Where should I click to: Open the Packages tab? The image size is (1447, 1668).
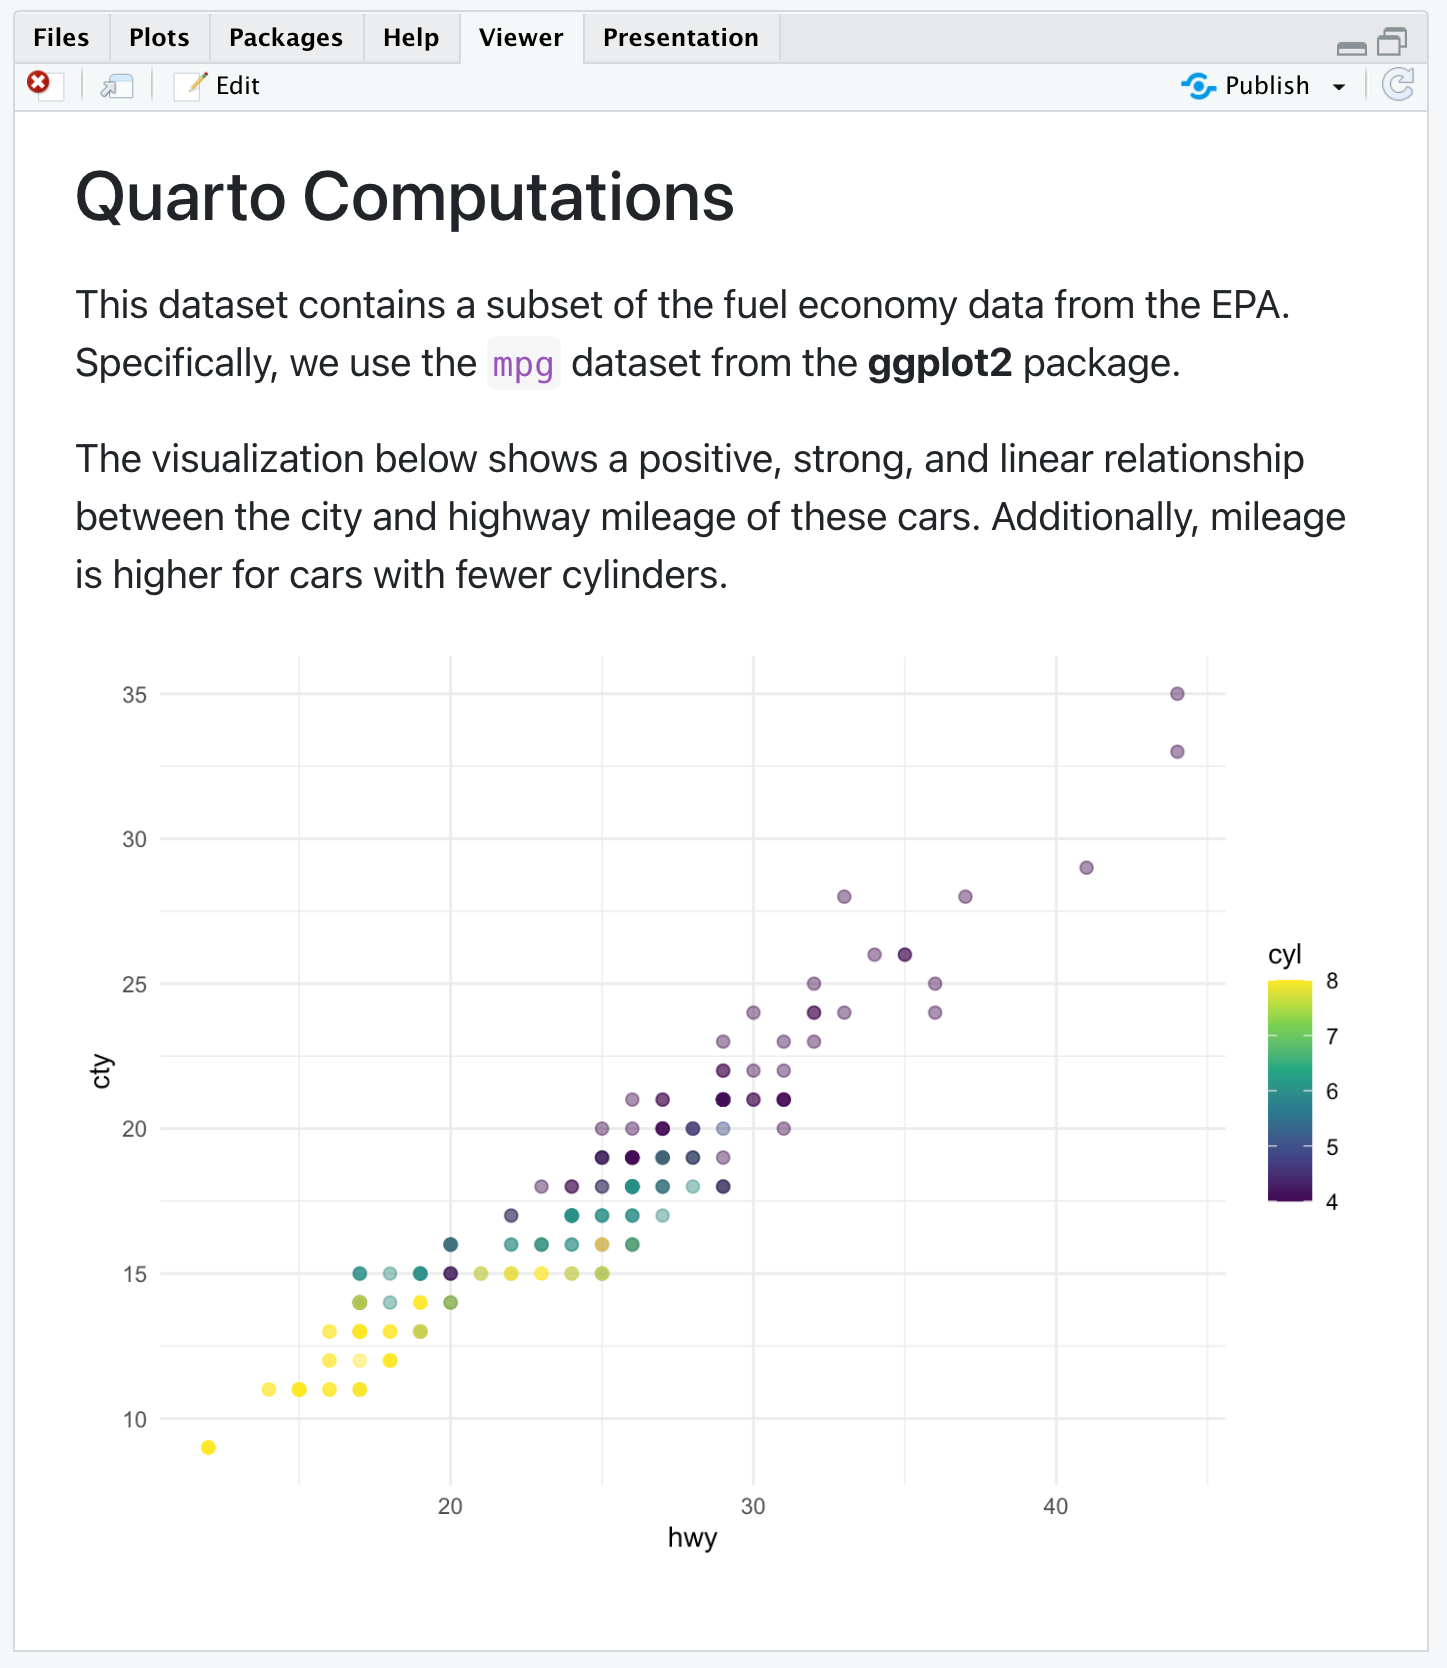[x=285, y=37]
